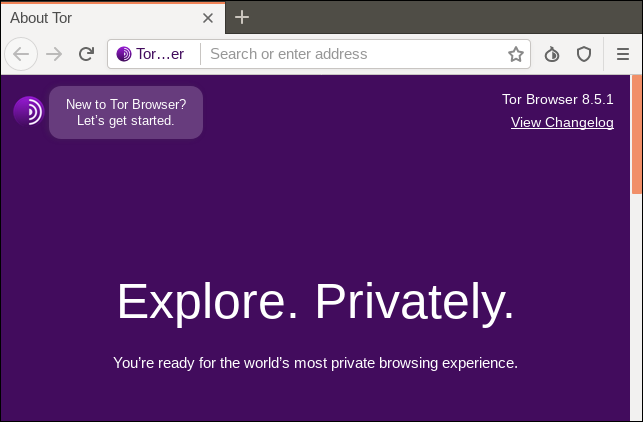The image size is (643, 422).
Task: Open the View Changelog link
Action: click(562, 122)
